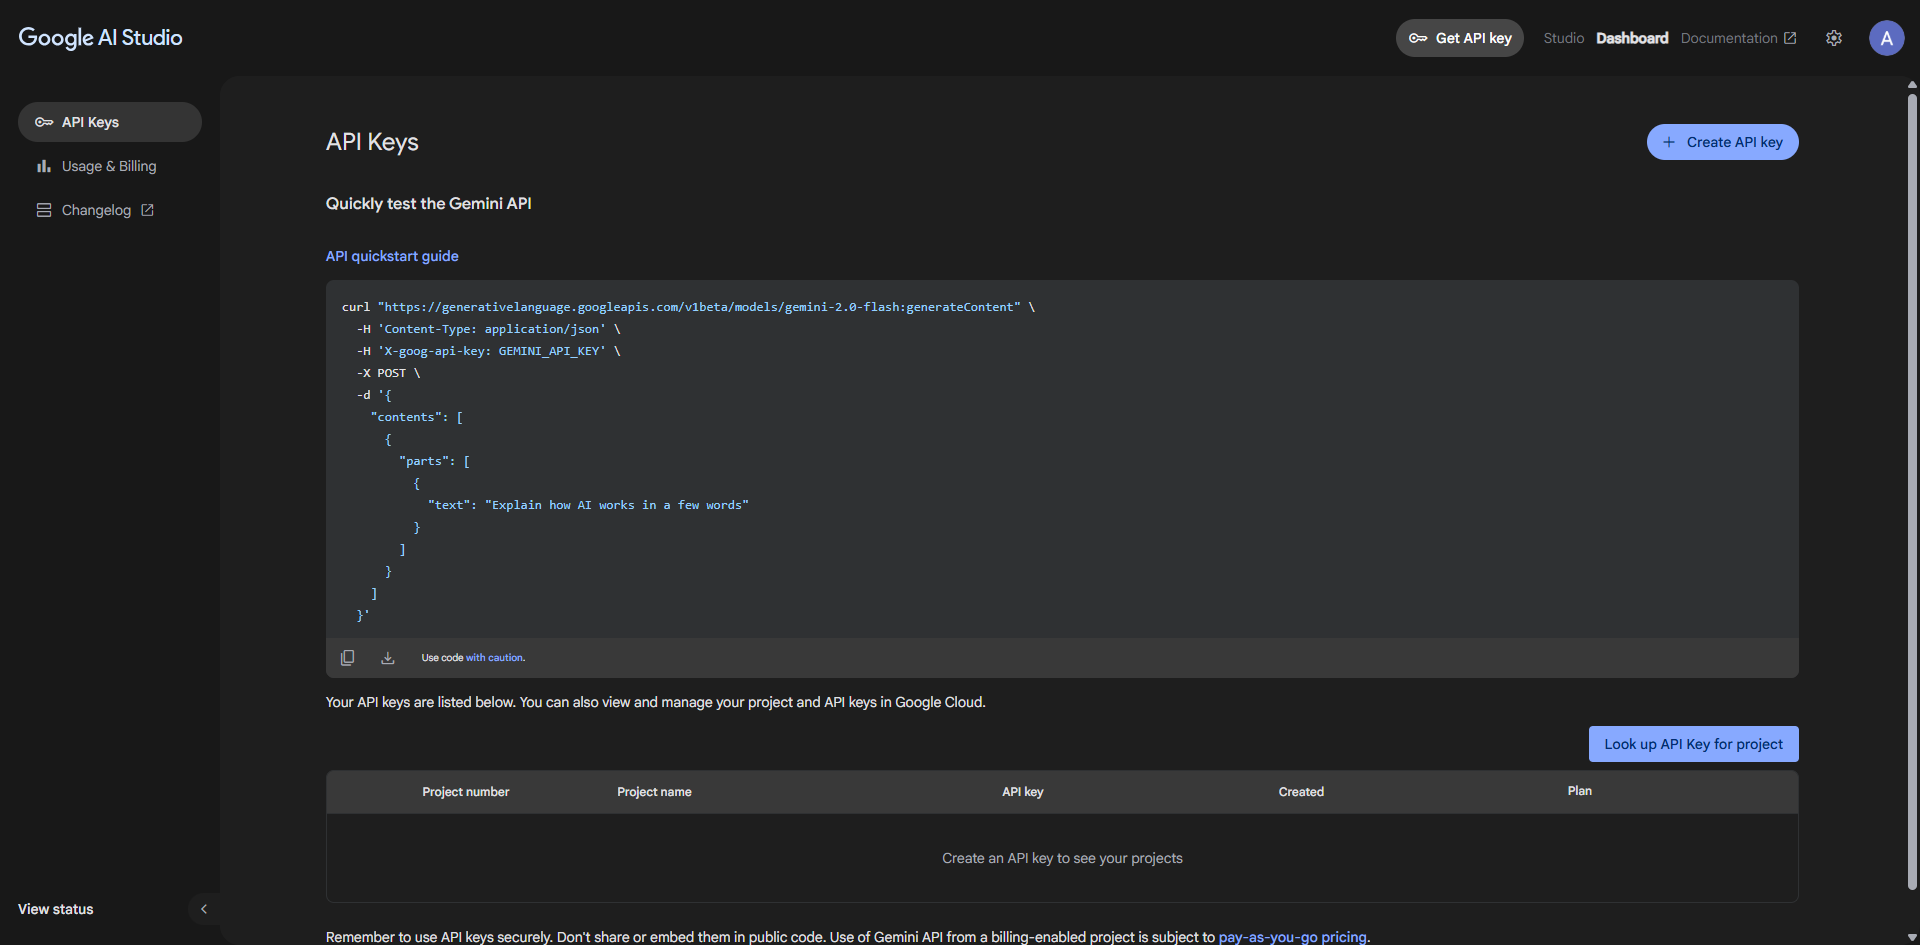Open the account avatar menu
Image resolution: width=1920 pixels, height=945 pixels.
click(x=1886, y=38)
